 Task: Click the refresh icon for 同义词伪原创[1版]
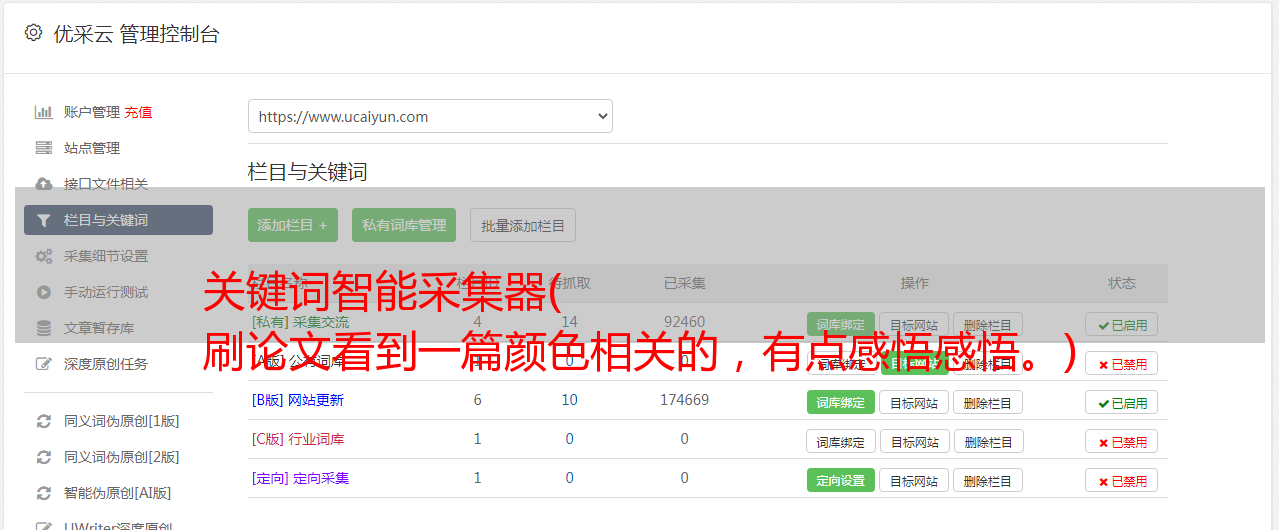[x=43, y=421]
